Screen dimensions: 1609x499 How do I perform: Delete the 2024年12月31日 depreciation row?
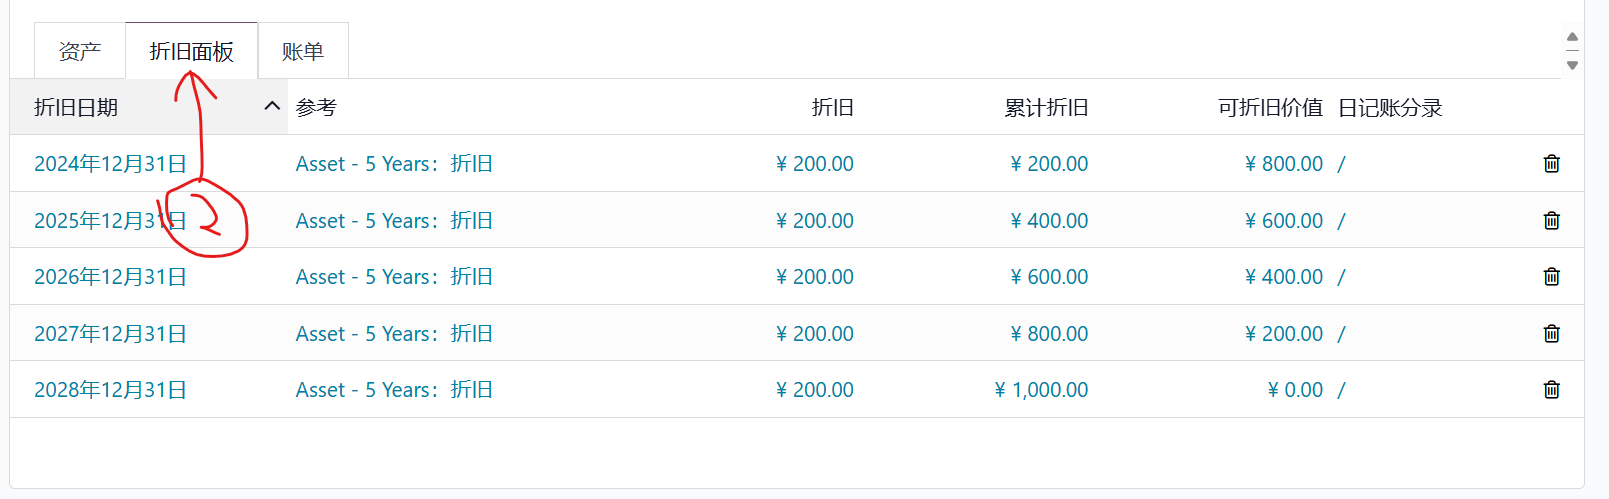pyautogui.click(x=1551, y=164)
